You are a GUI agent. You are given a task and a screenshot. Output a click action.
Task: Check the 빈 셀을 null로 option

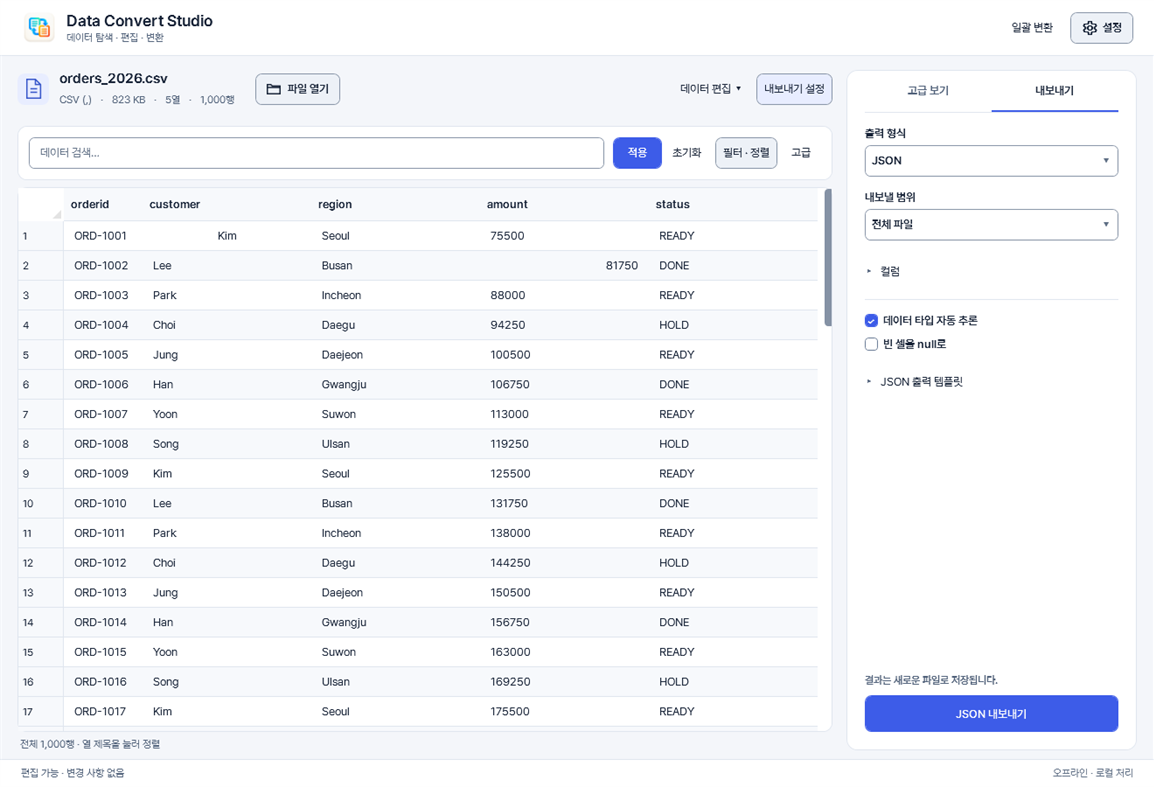[871, 344]
